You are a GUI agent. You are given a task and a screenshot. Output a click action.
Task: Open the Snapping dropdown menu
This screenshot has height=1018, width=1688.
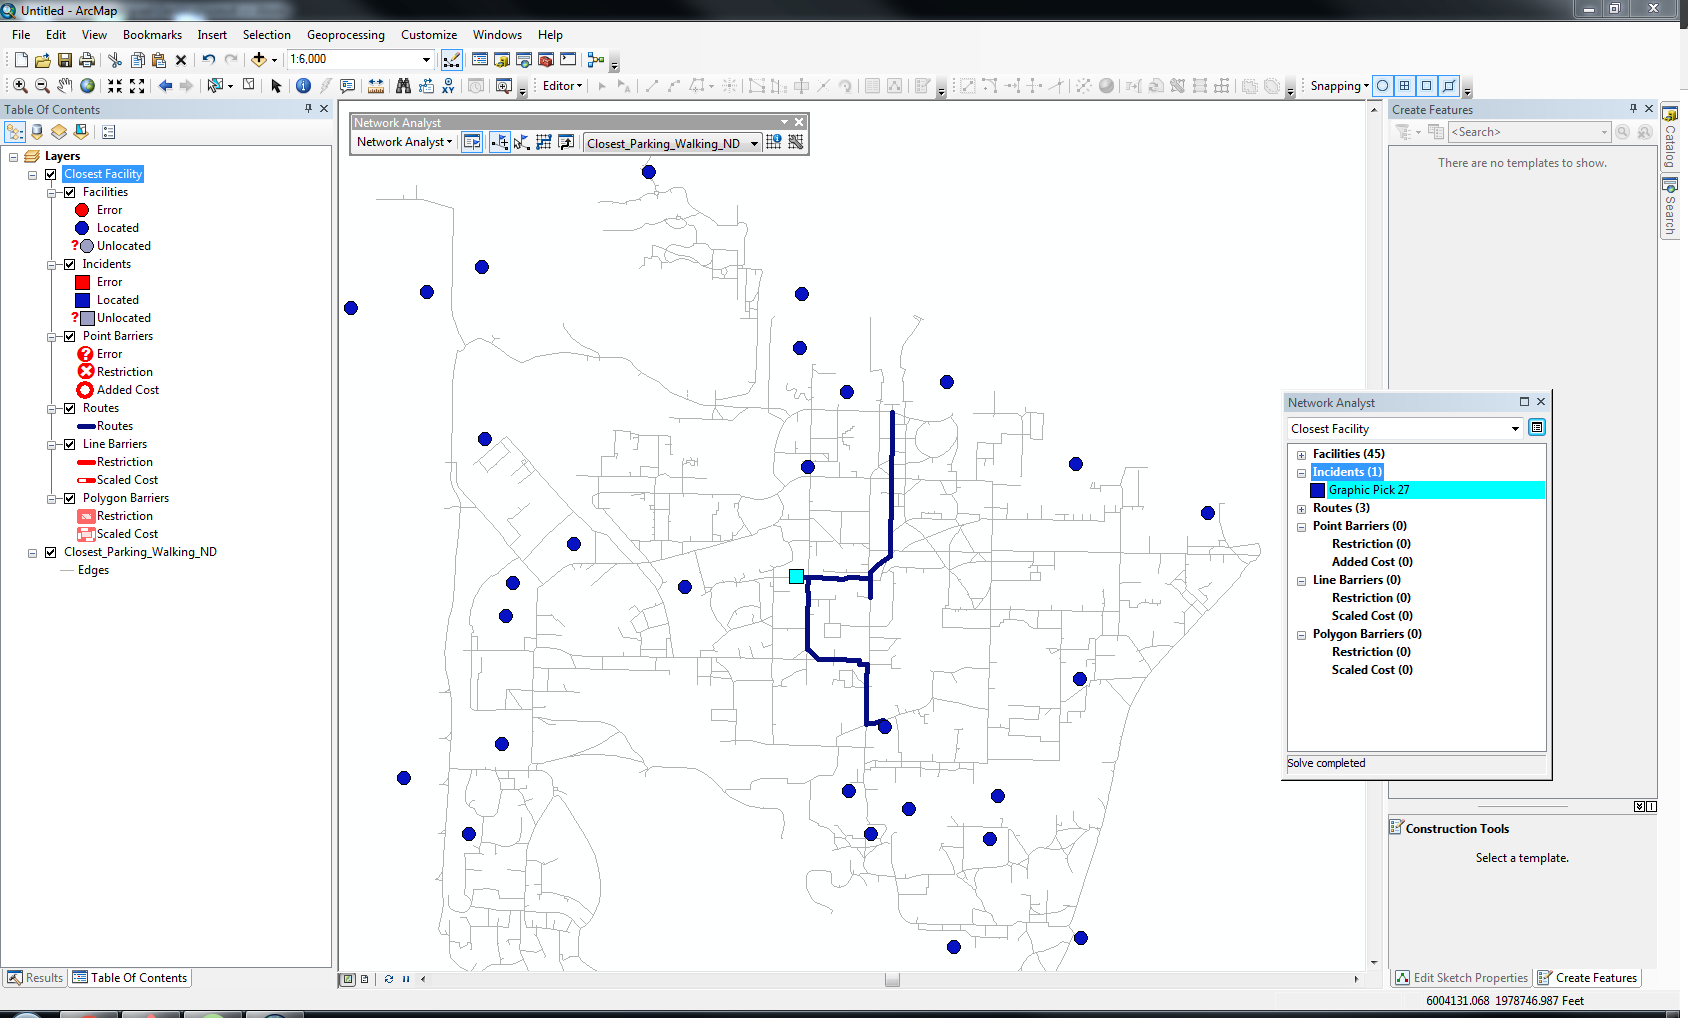[x=1340, y=86]
